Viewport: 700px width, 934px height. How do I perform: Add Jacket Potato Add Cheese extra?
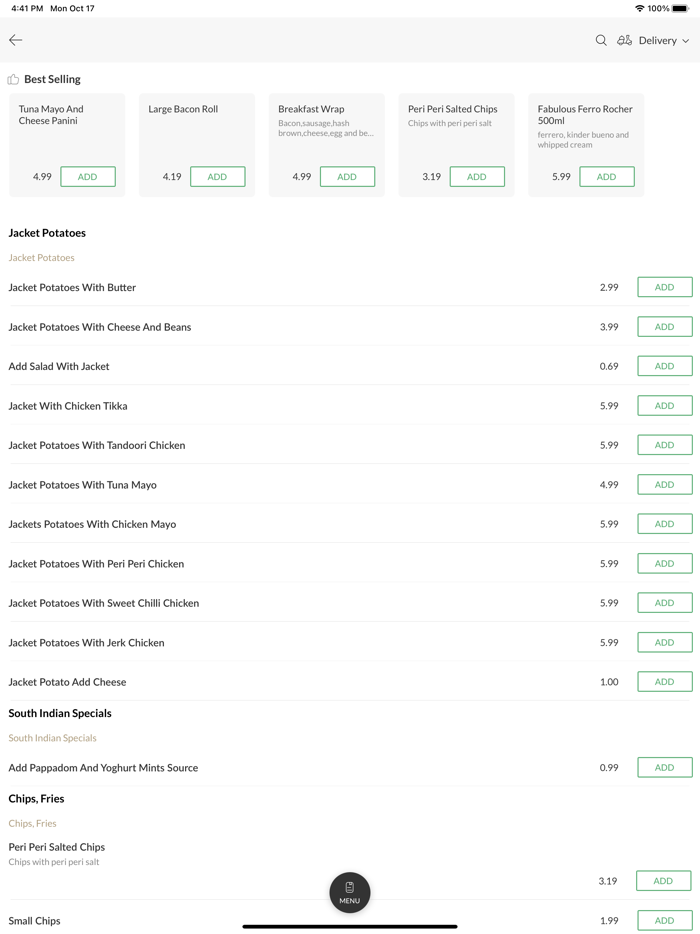665,682
